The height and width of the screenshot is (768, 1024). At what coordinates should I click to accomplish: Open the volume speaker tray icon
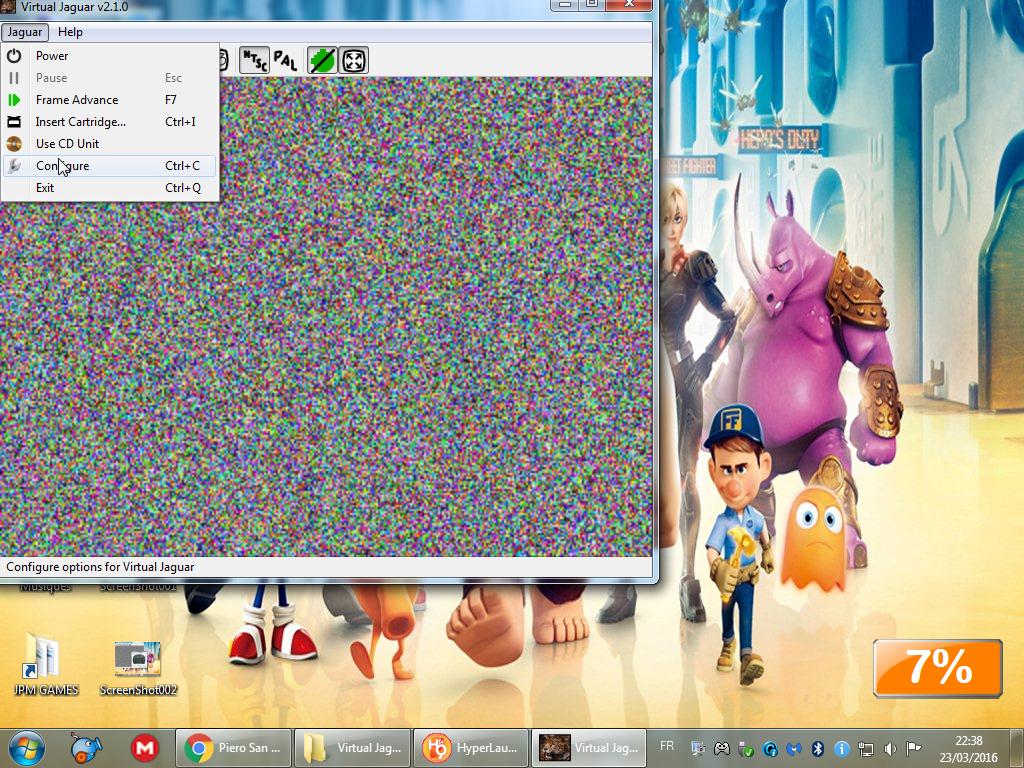(890, 748)
